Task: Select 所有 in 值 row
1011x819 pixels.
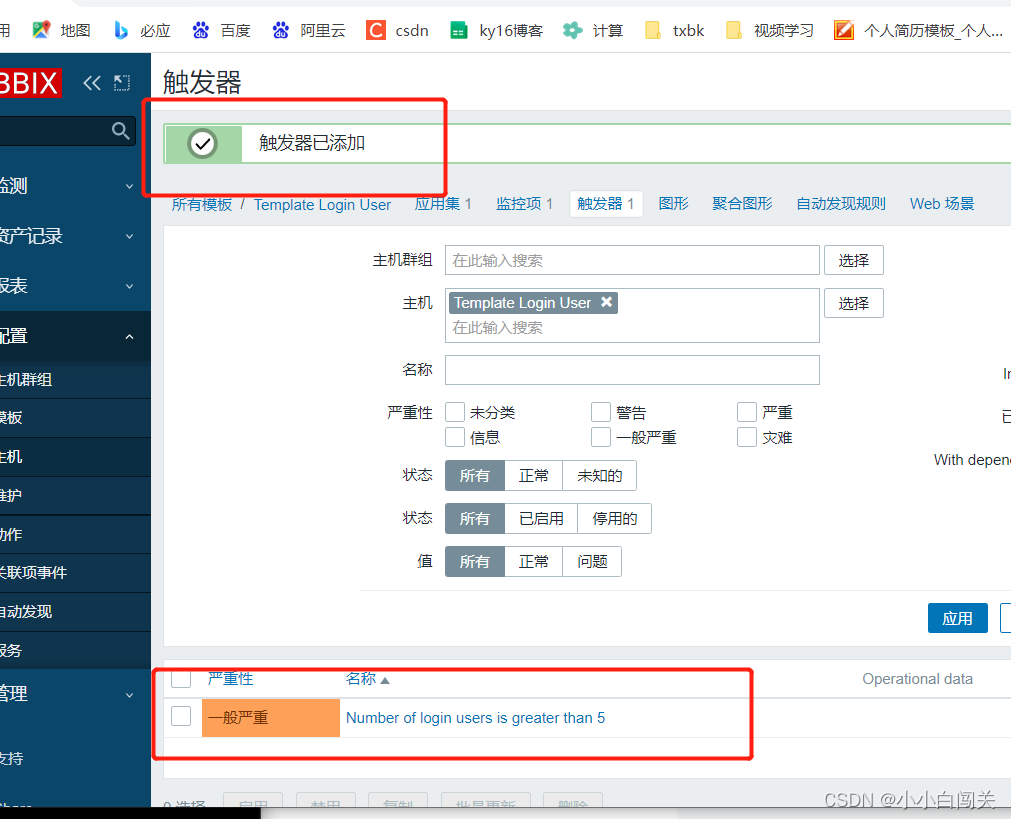Action: pyautogui.click(x=475, y=562)
